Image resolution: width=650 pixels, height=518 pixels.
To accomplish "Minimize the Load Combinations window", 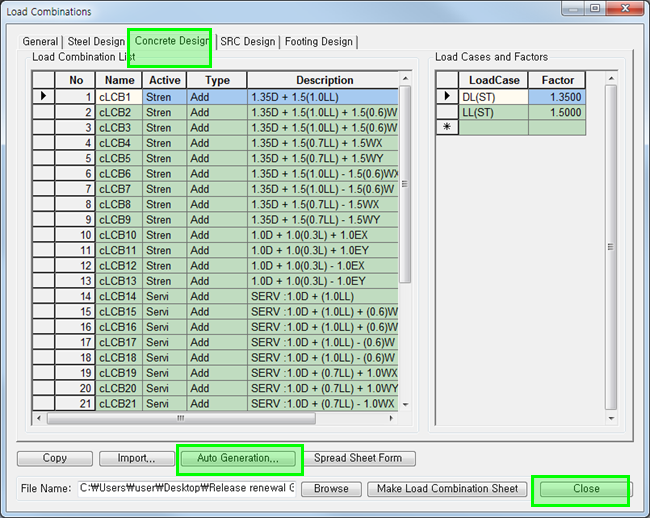I will [573, 8].
